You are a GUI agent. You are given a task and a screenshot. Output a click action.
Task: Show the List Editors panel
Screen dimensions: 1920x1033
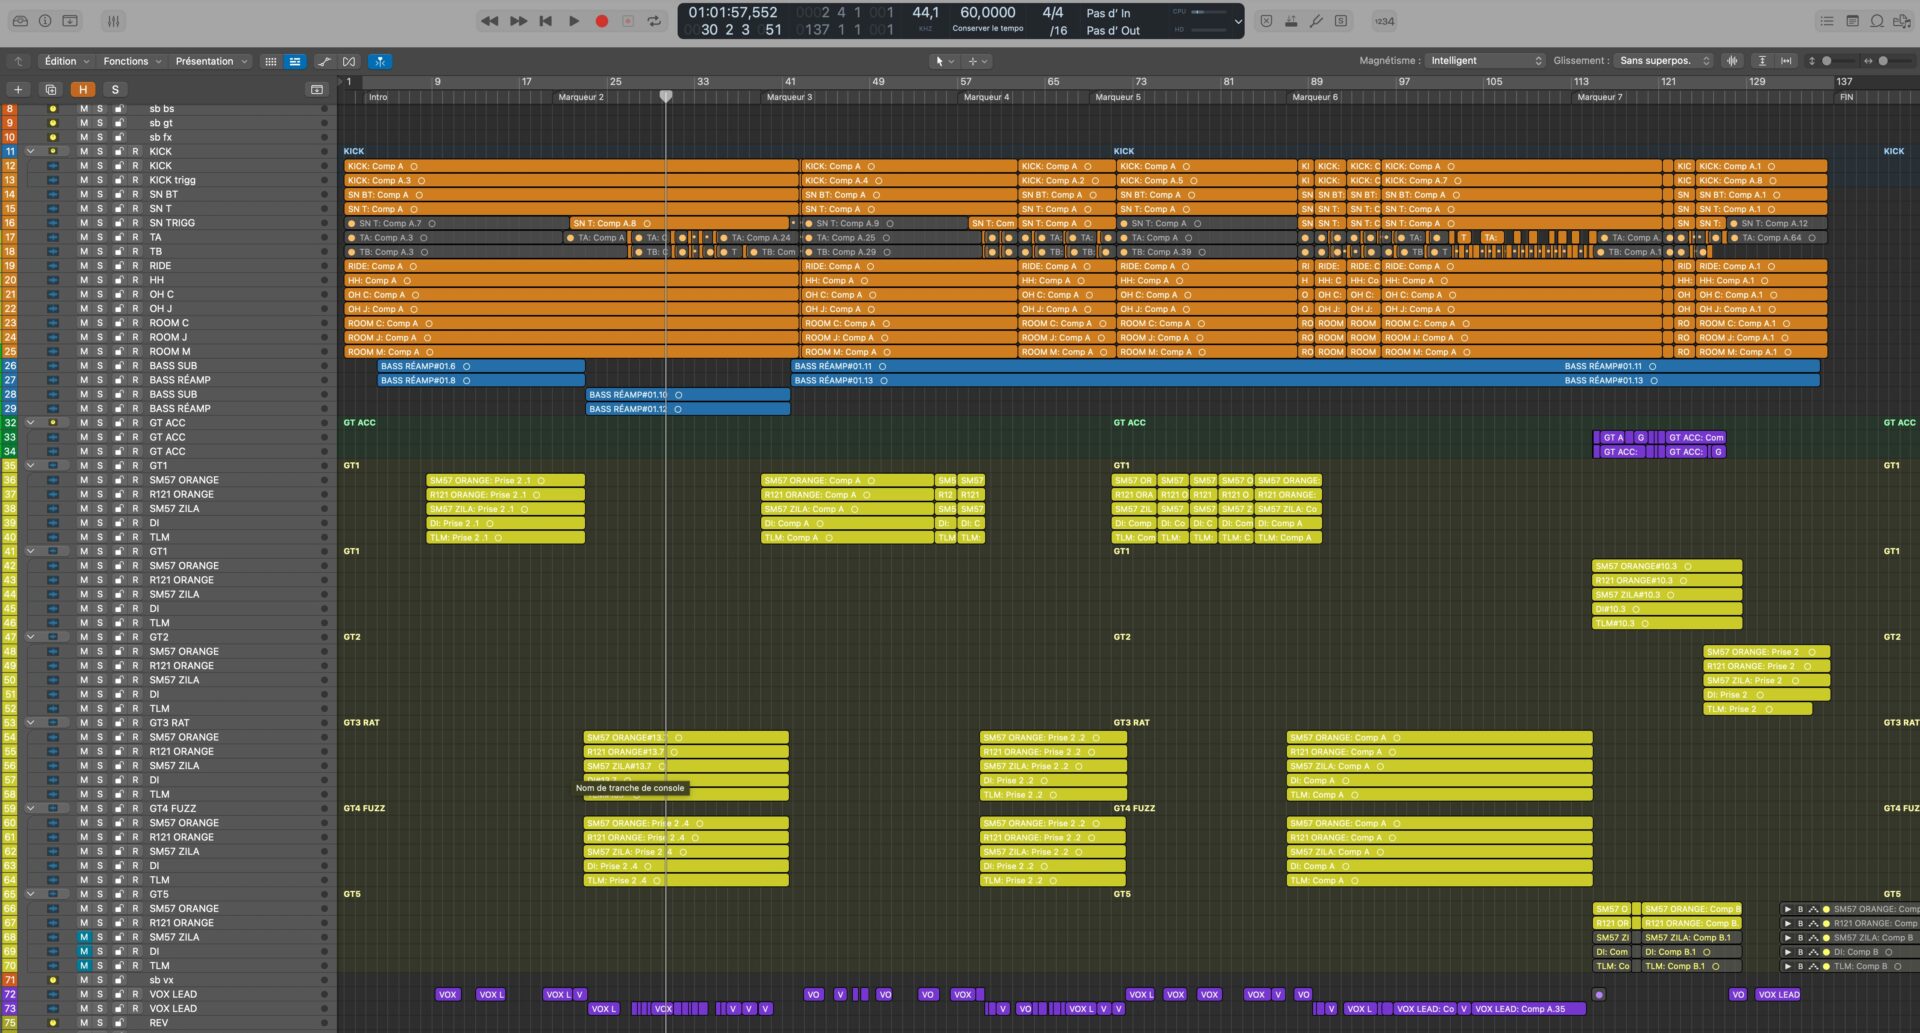pyautogui.click(x=1827, y=21)
